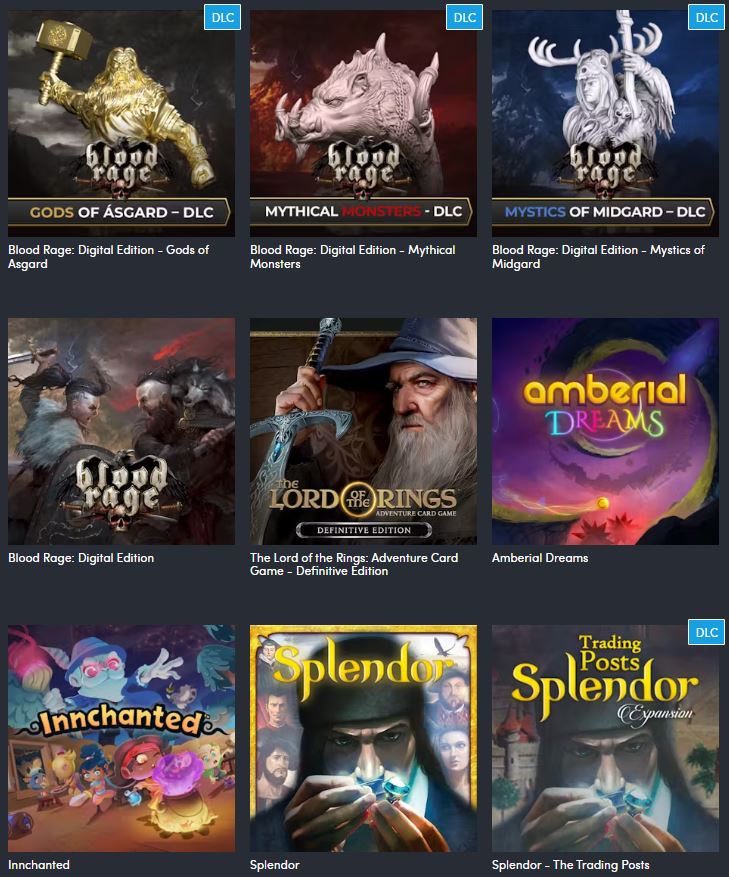The image size is (729, 877).
Task: Open the Splendor base game cover
Action: 363,738
